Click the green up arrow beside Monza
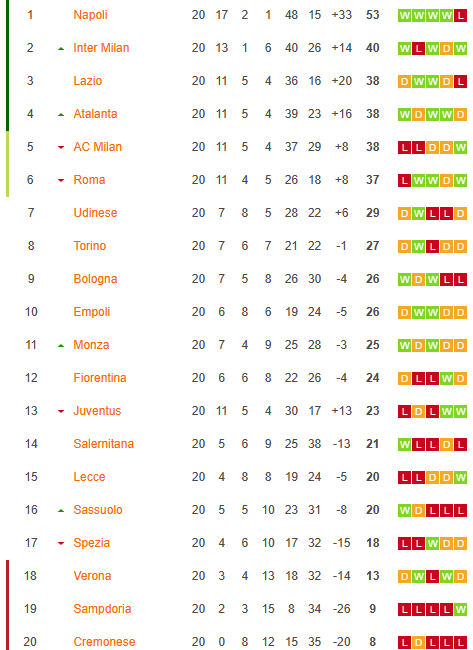 (61, 345)
